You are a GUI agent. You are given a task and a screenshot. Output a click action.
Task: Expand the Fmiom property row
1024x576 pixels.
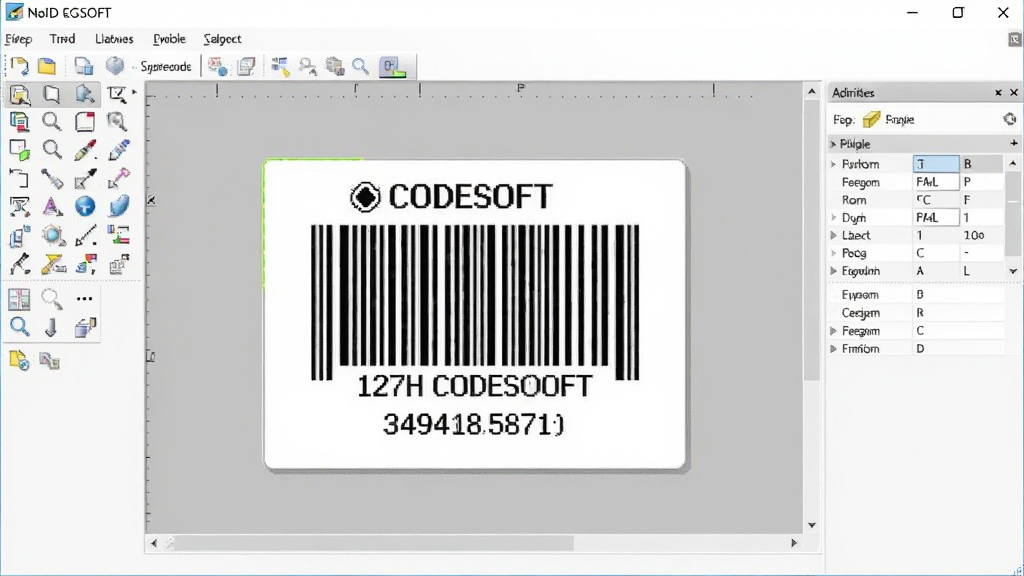click(x=833, y=349)
